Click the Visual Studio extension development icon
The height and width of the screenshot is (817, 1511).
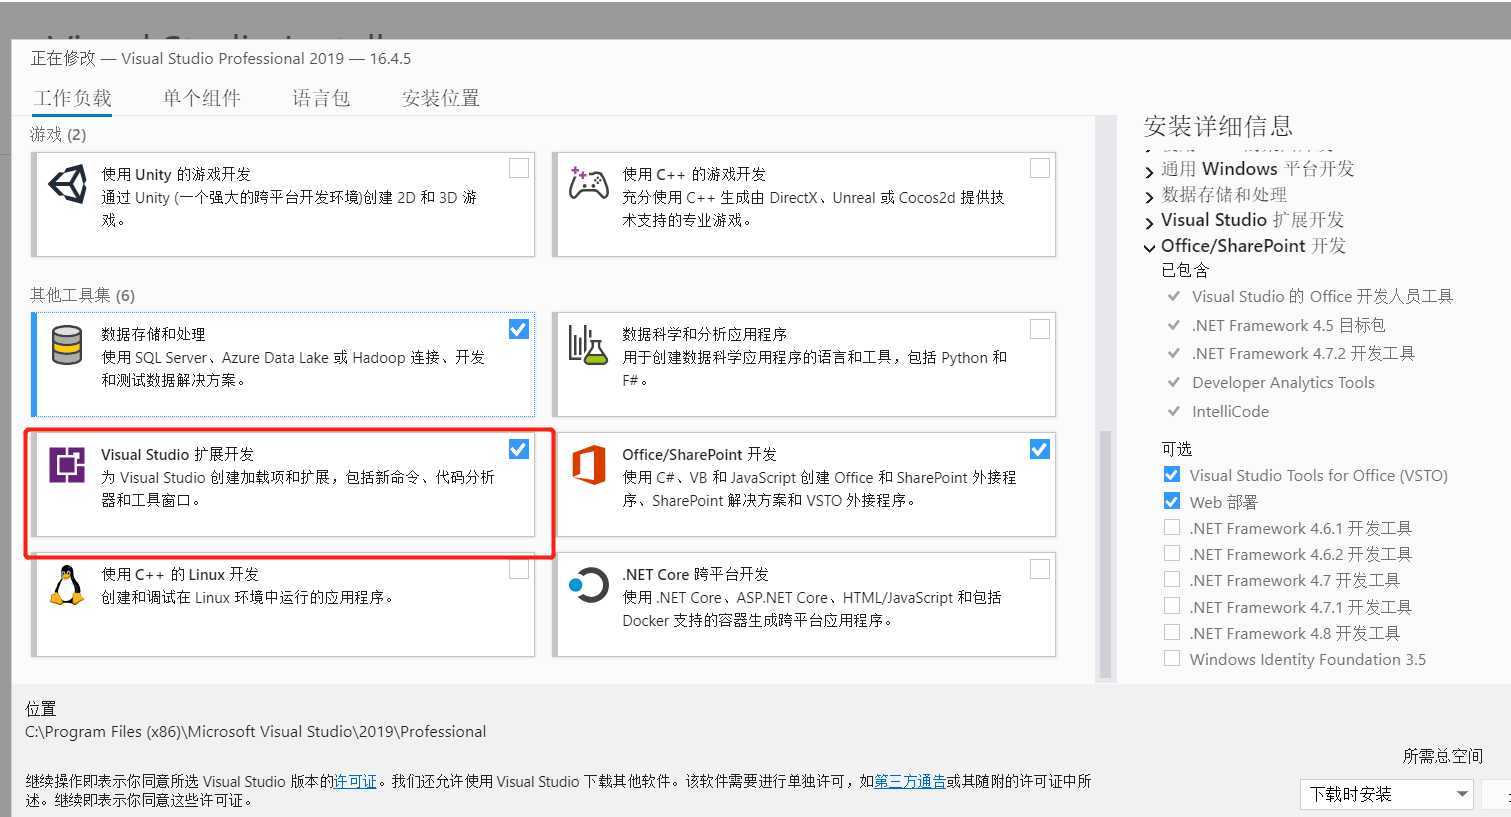pos(67,465)
